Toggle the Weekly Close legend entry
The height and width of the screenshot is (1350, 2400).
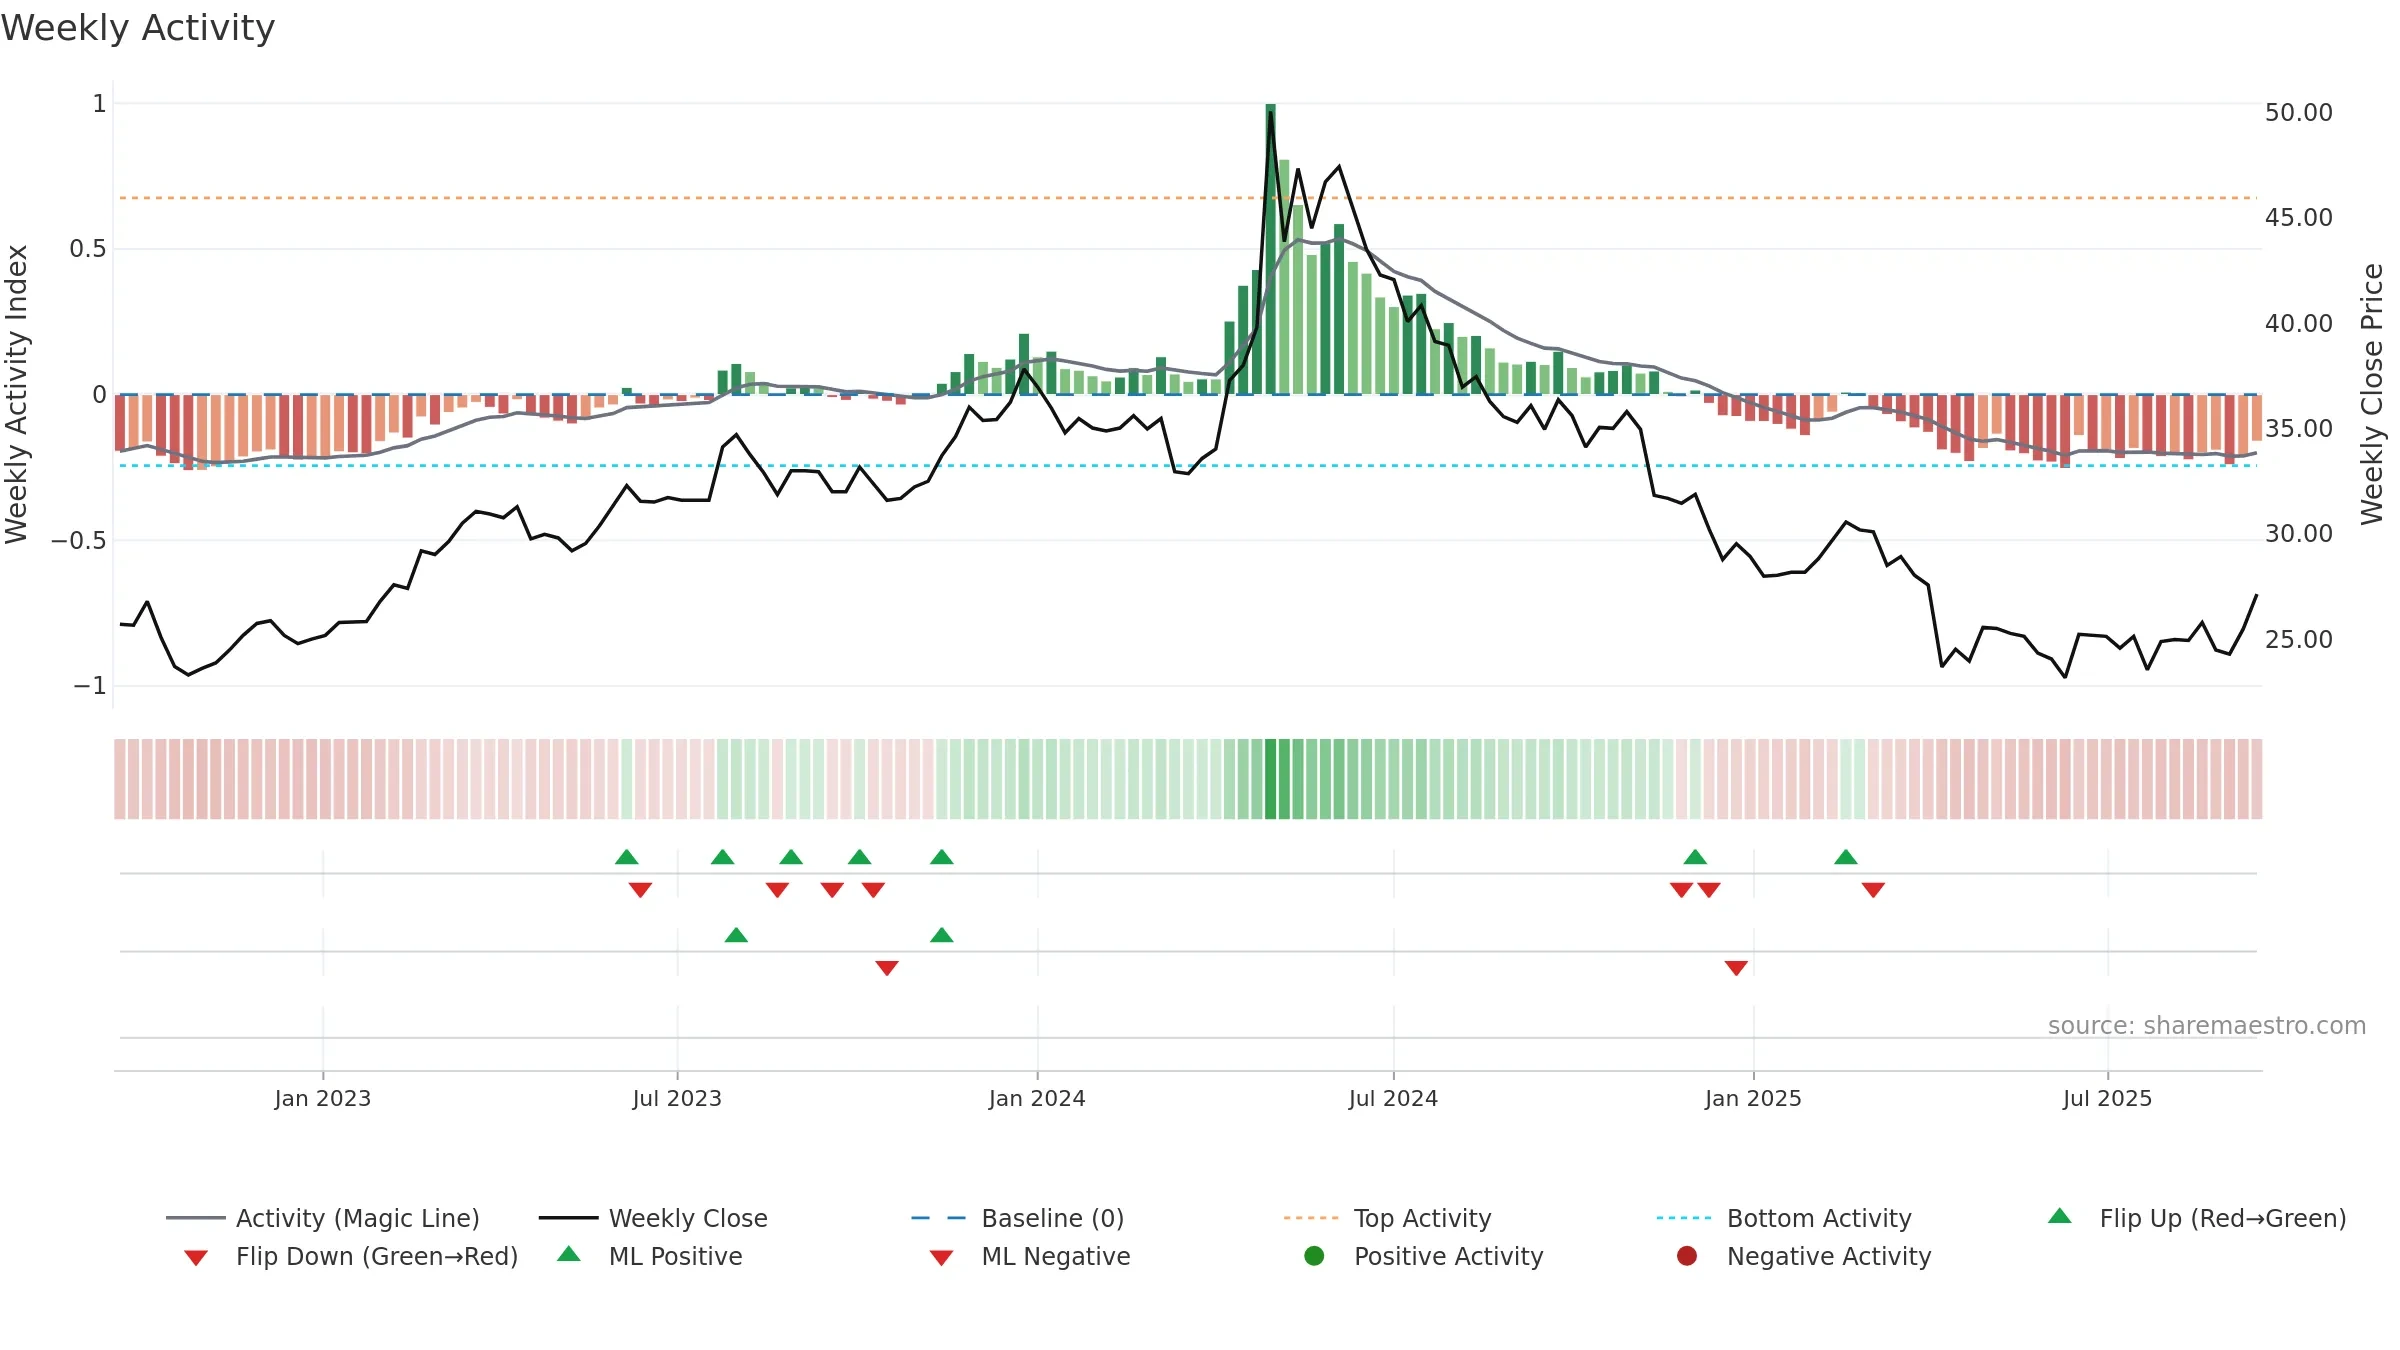pos(653,1218)
